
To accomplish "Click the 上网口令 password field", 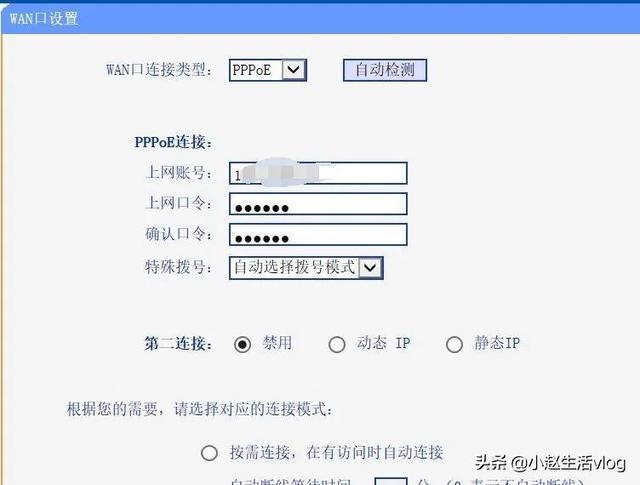I will pos(318,204).
